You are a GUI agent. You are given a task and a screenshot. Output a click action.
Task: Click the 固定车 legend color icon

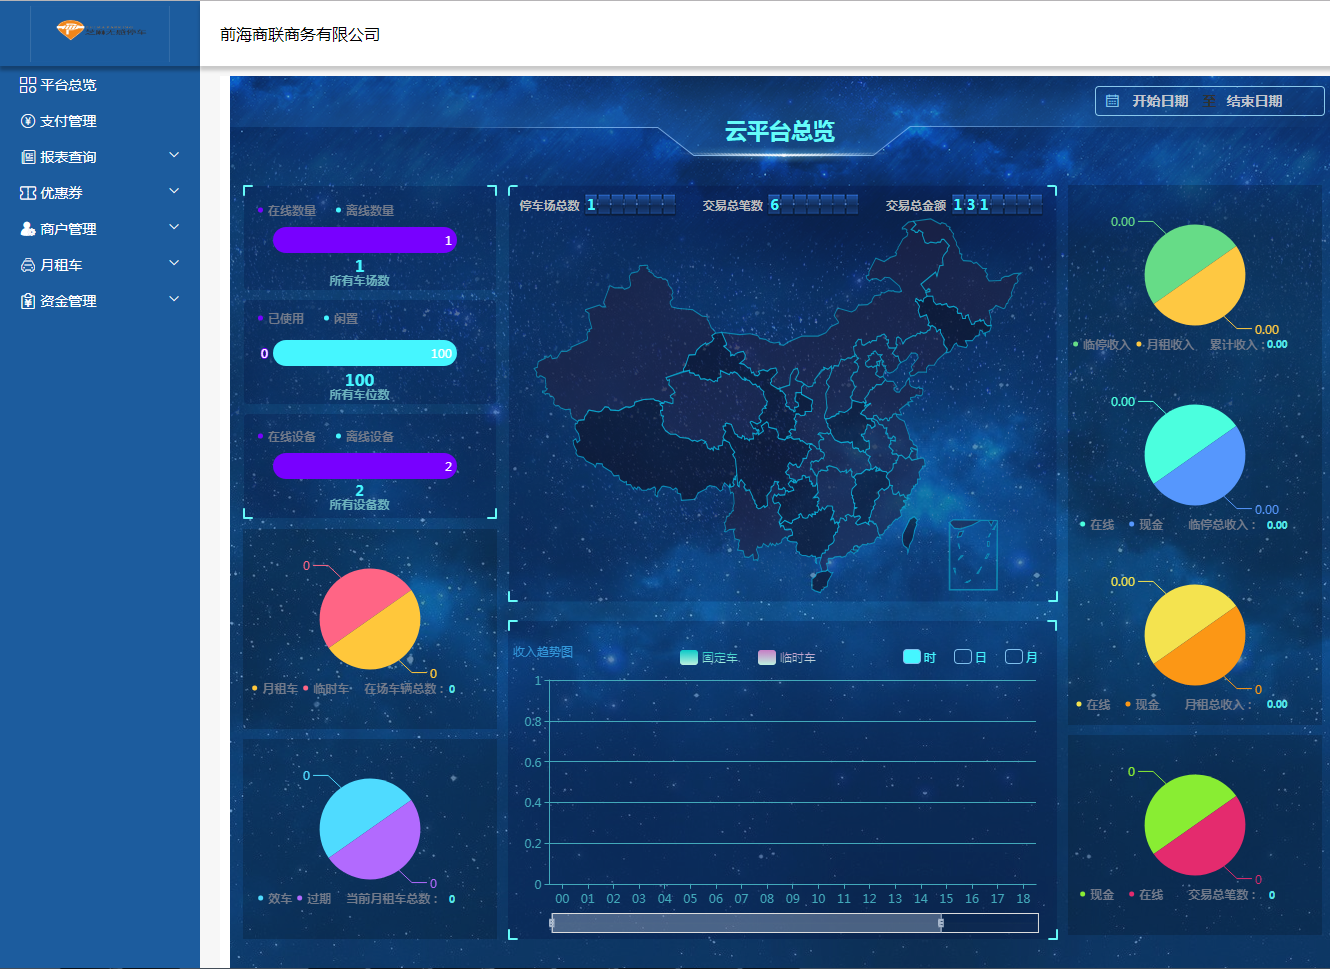pyautogui.click(x=689, y=657)
